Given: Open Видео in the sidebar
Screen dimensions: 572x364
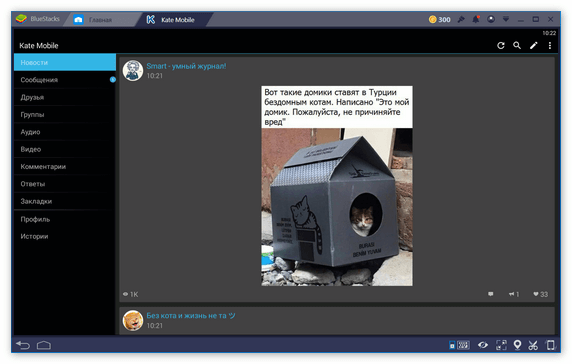Looking at the screenshot, I should [x=65, y=149].
